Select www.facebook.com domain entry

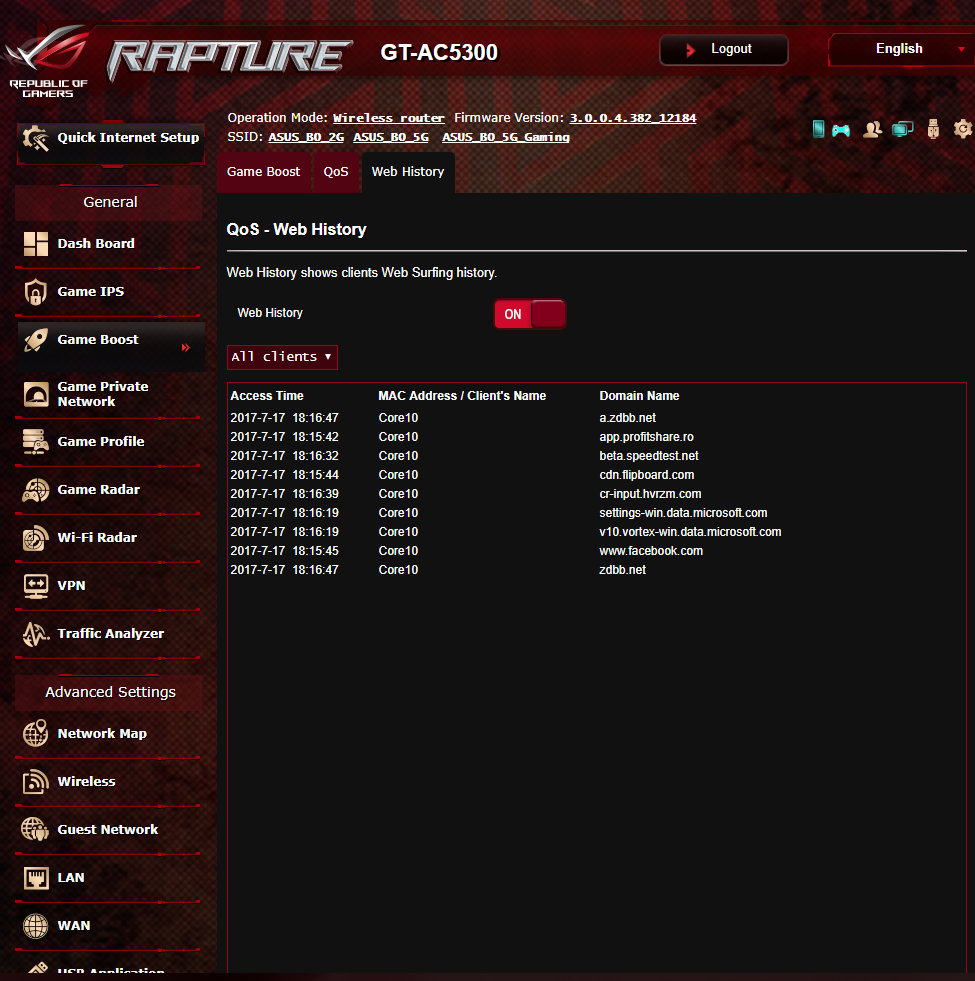[651, 551]
